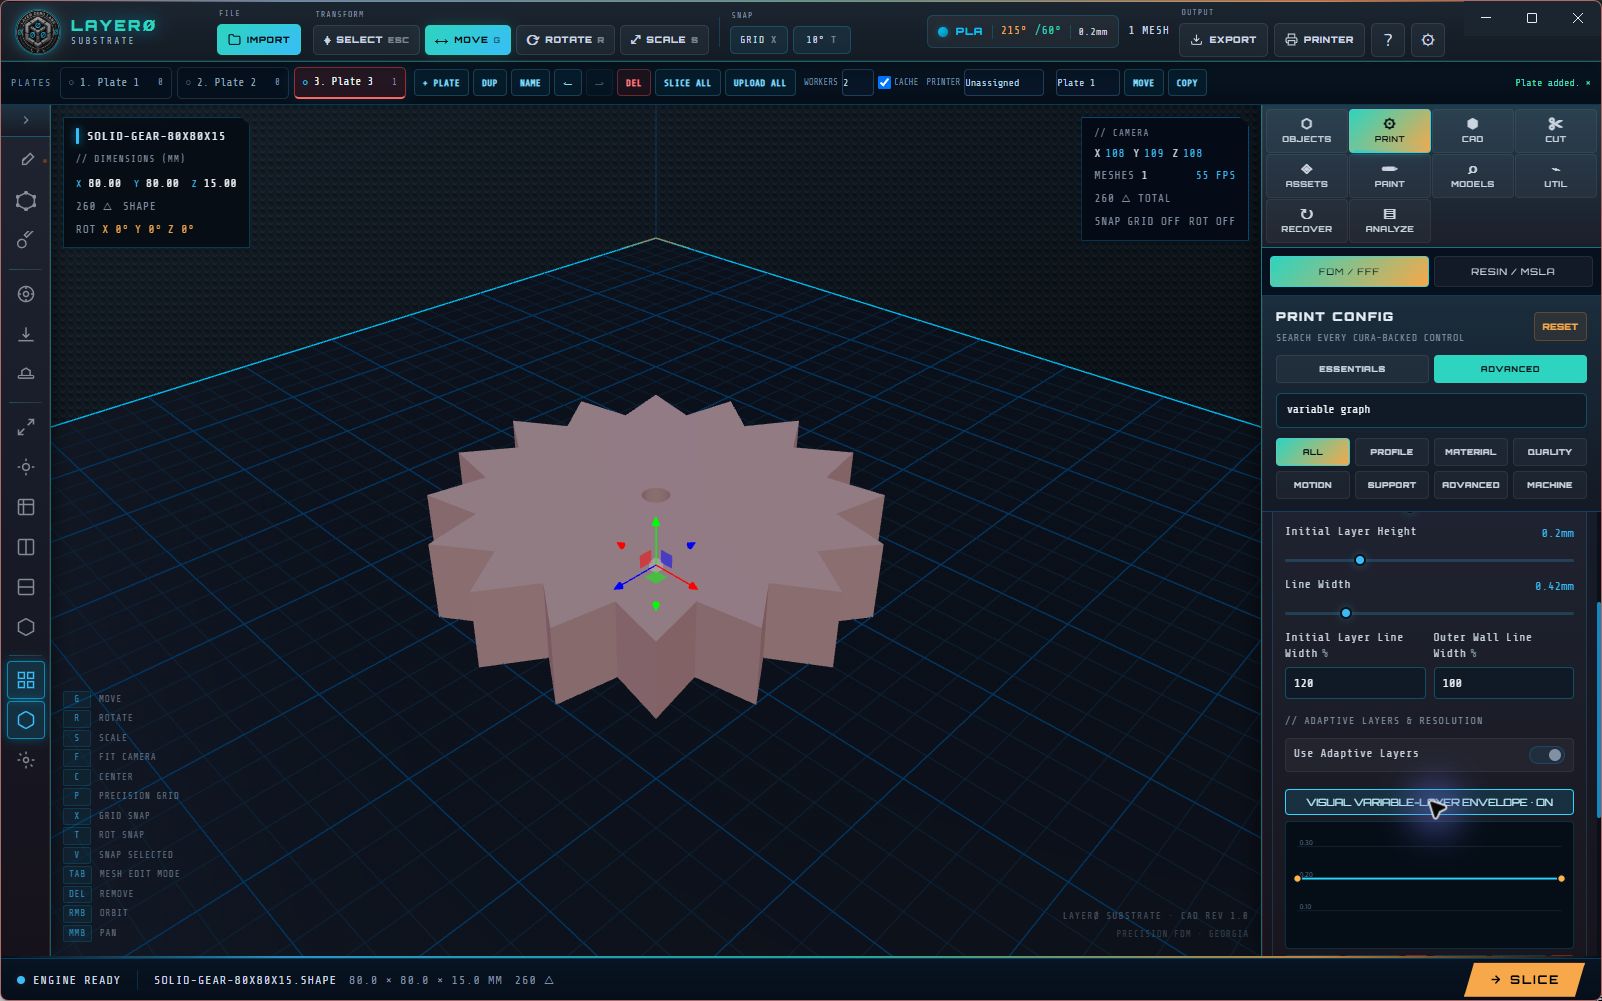The width and height of the screenshot is (1602, 1001).
Task: Open the Cut tool panel
Action: 1555,131
